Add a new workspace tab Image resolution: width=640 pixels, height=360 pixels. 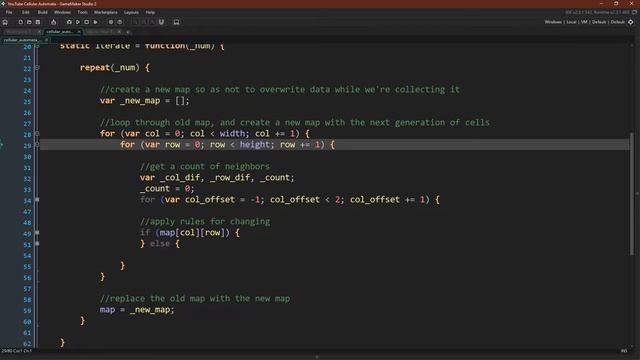(128, 31)
